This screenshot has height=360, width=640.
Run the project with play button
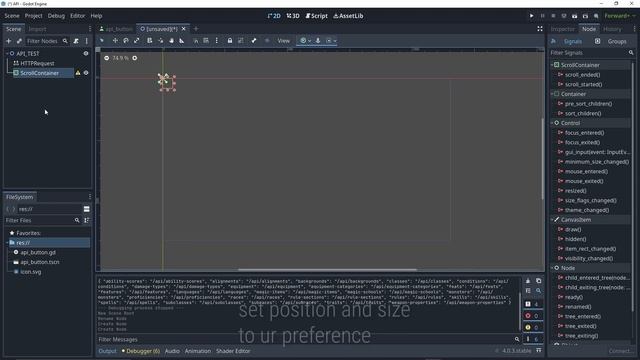[x=531, y=16]
